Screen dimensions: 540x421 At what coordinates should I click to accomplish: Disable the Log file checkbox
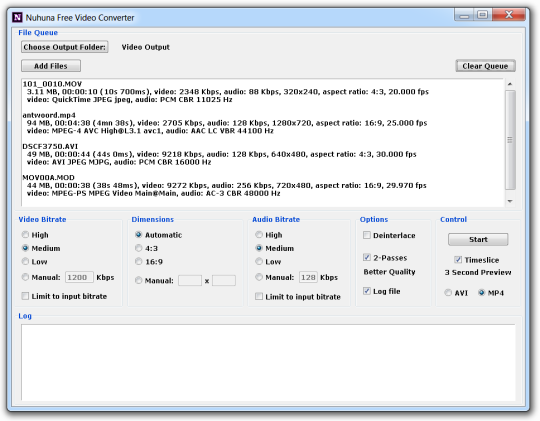click(367, 291)
